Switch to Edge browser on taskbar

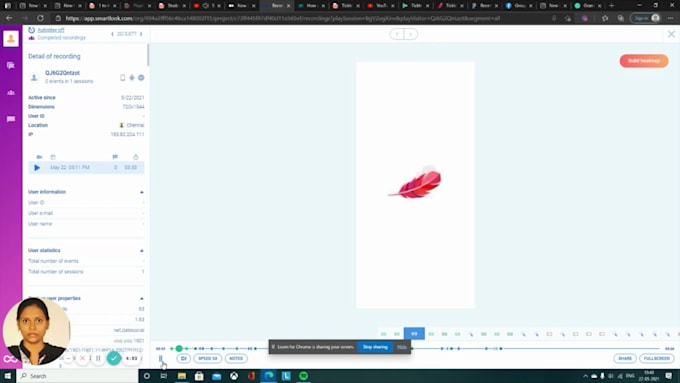[269, 376]
